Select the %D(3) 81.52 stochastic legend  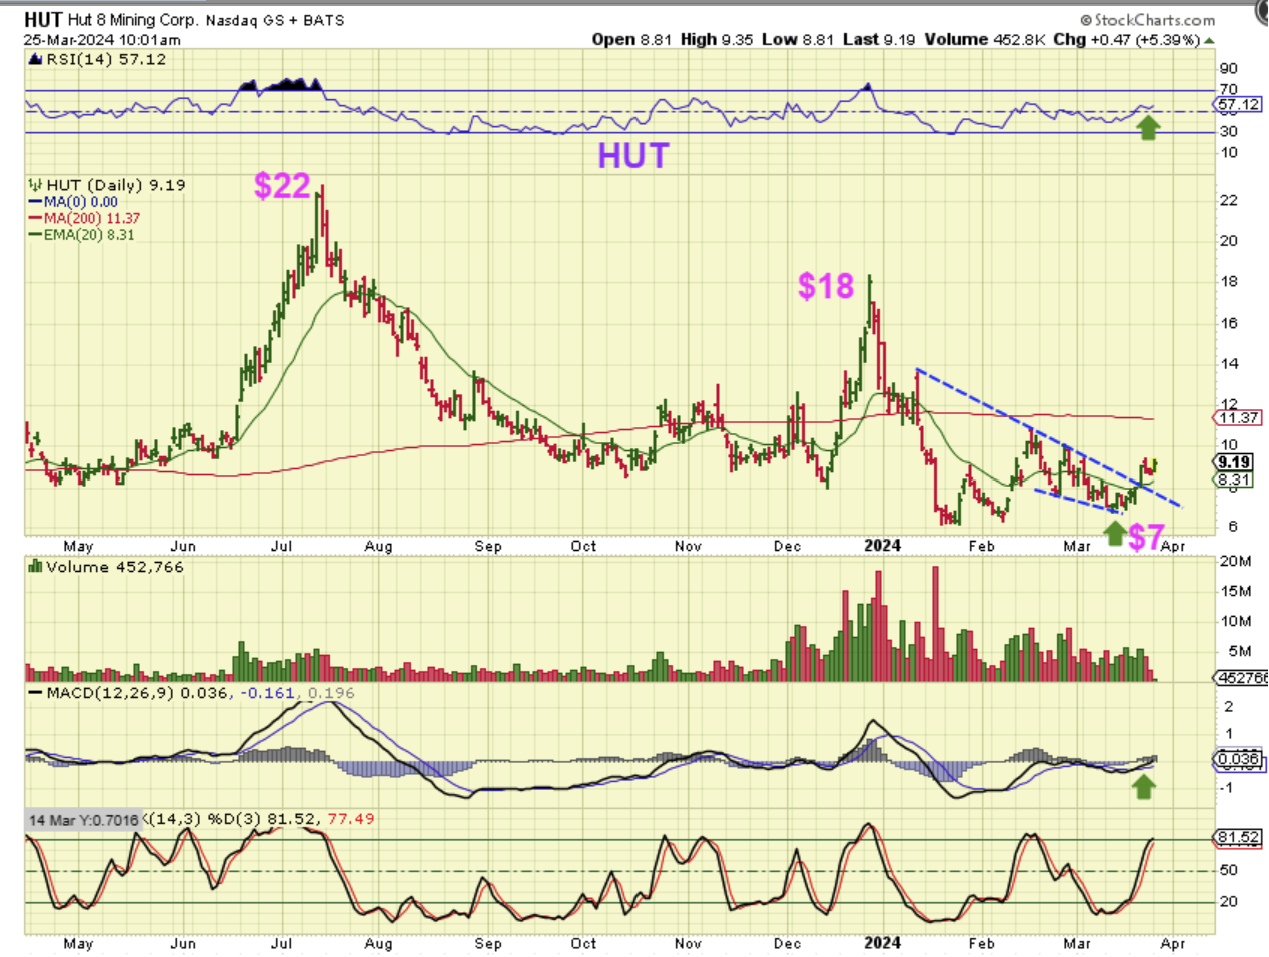coord(264,819)
